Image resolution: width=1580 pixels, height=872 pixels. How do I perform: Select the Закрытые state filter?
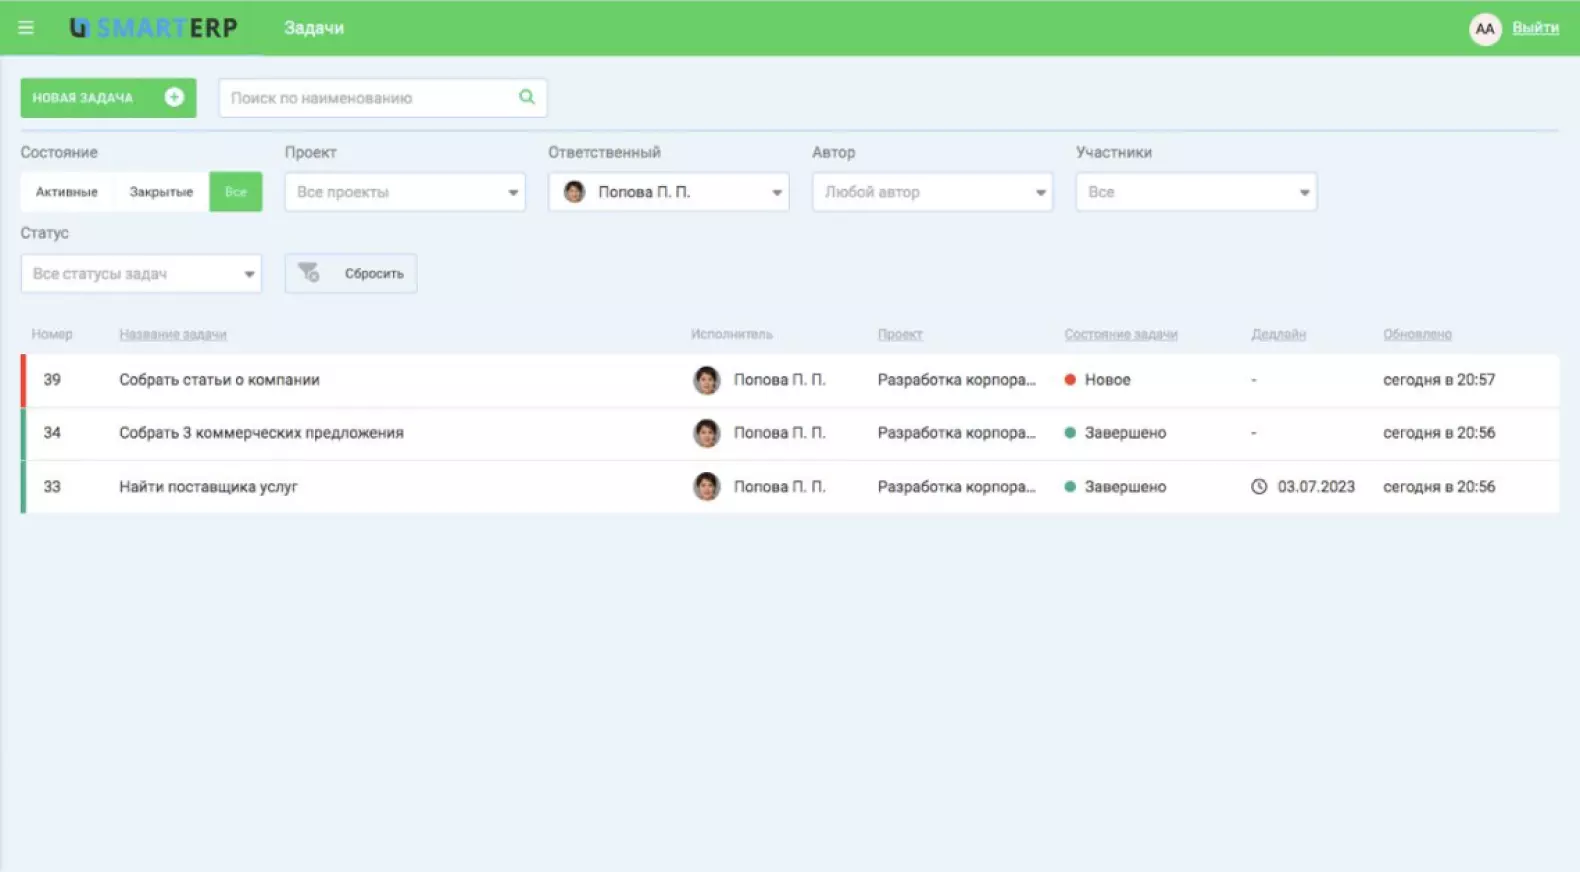coord(161,192)
